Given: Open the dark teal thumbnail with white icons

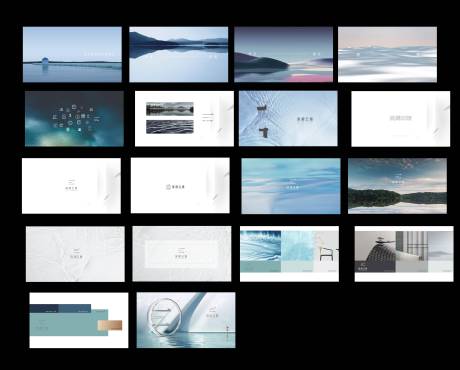Looking at the screenshot, I should tap(74, 119).
